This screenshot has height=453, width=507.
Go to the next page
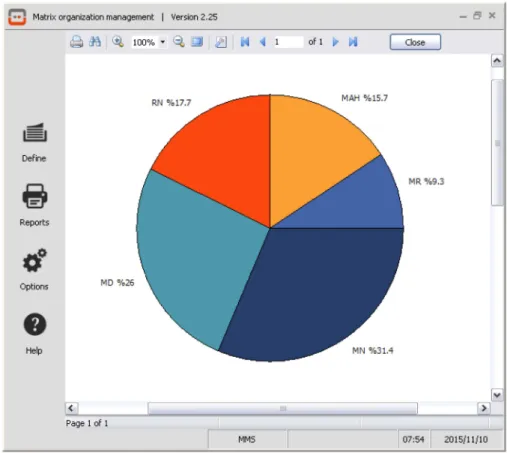336,42
